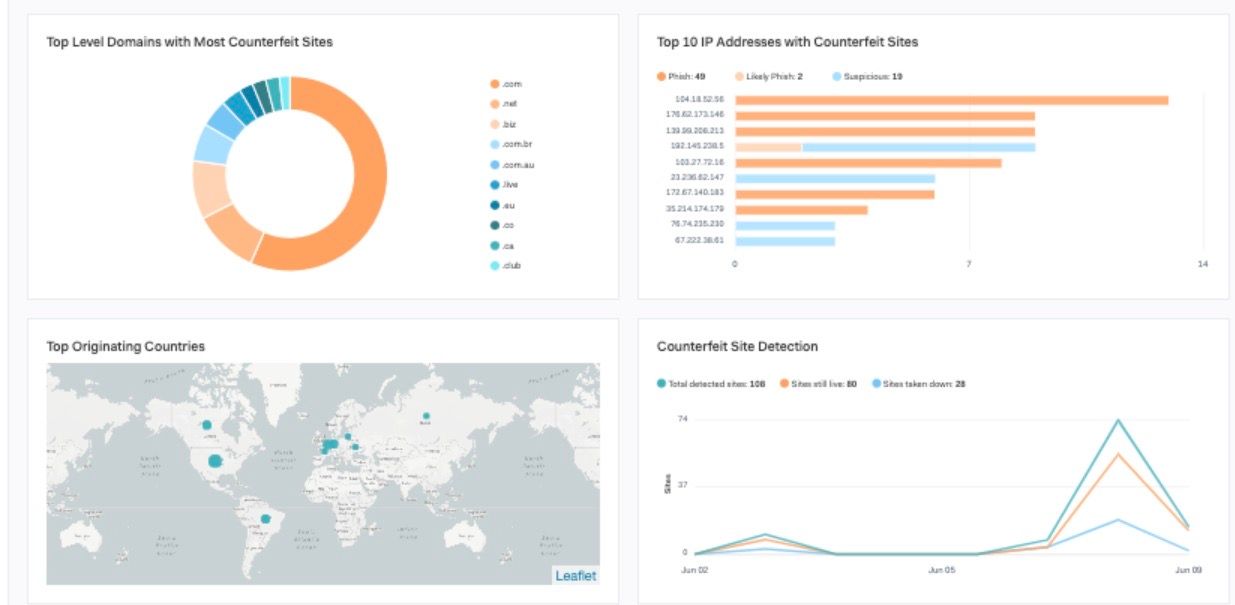Click the large United States map marker
The width and height of the screenshot is (1235, 605).
click(x=215, y=461)
